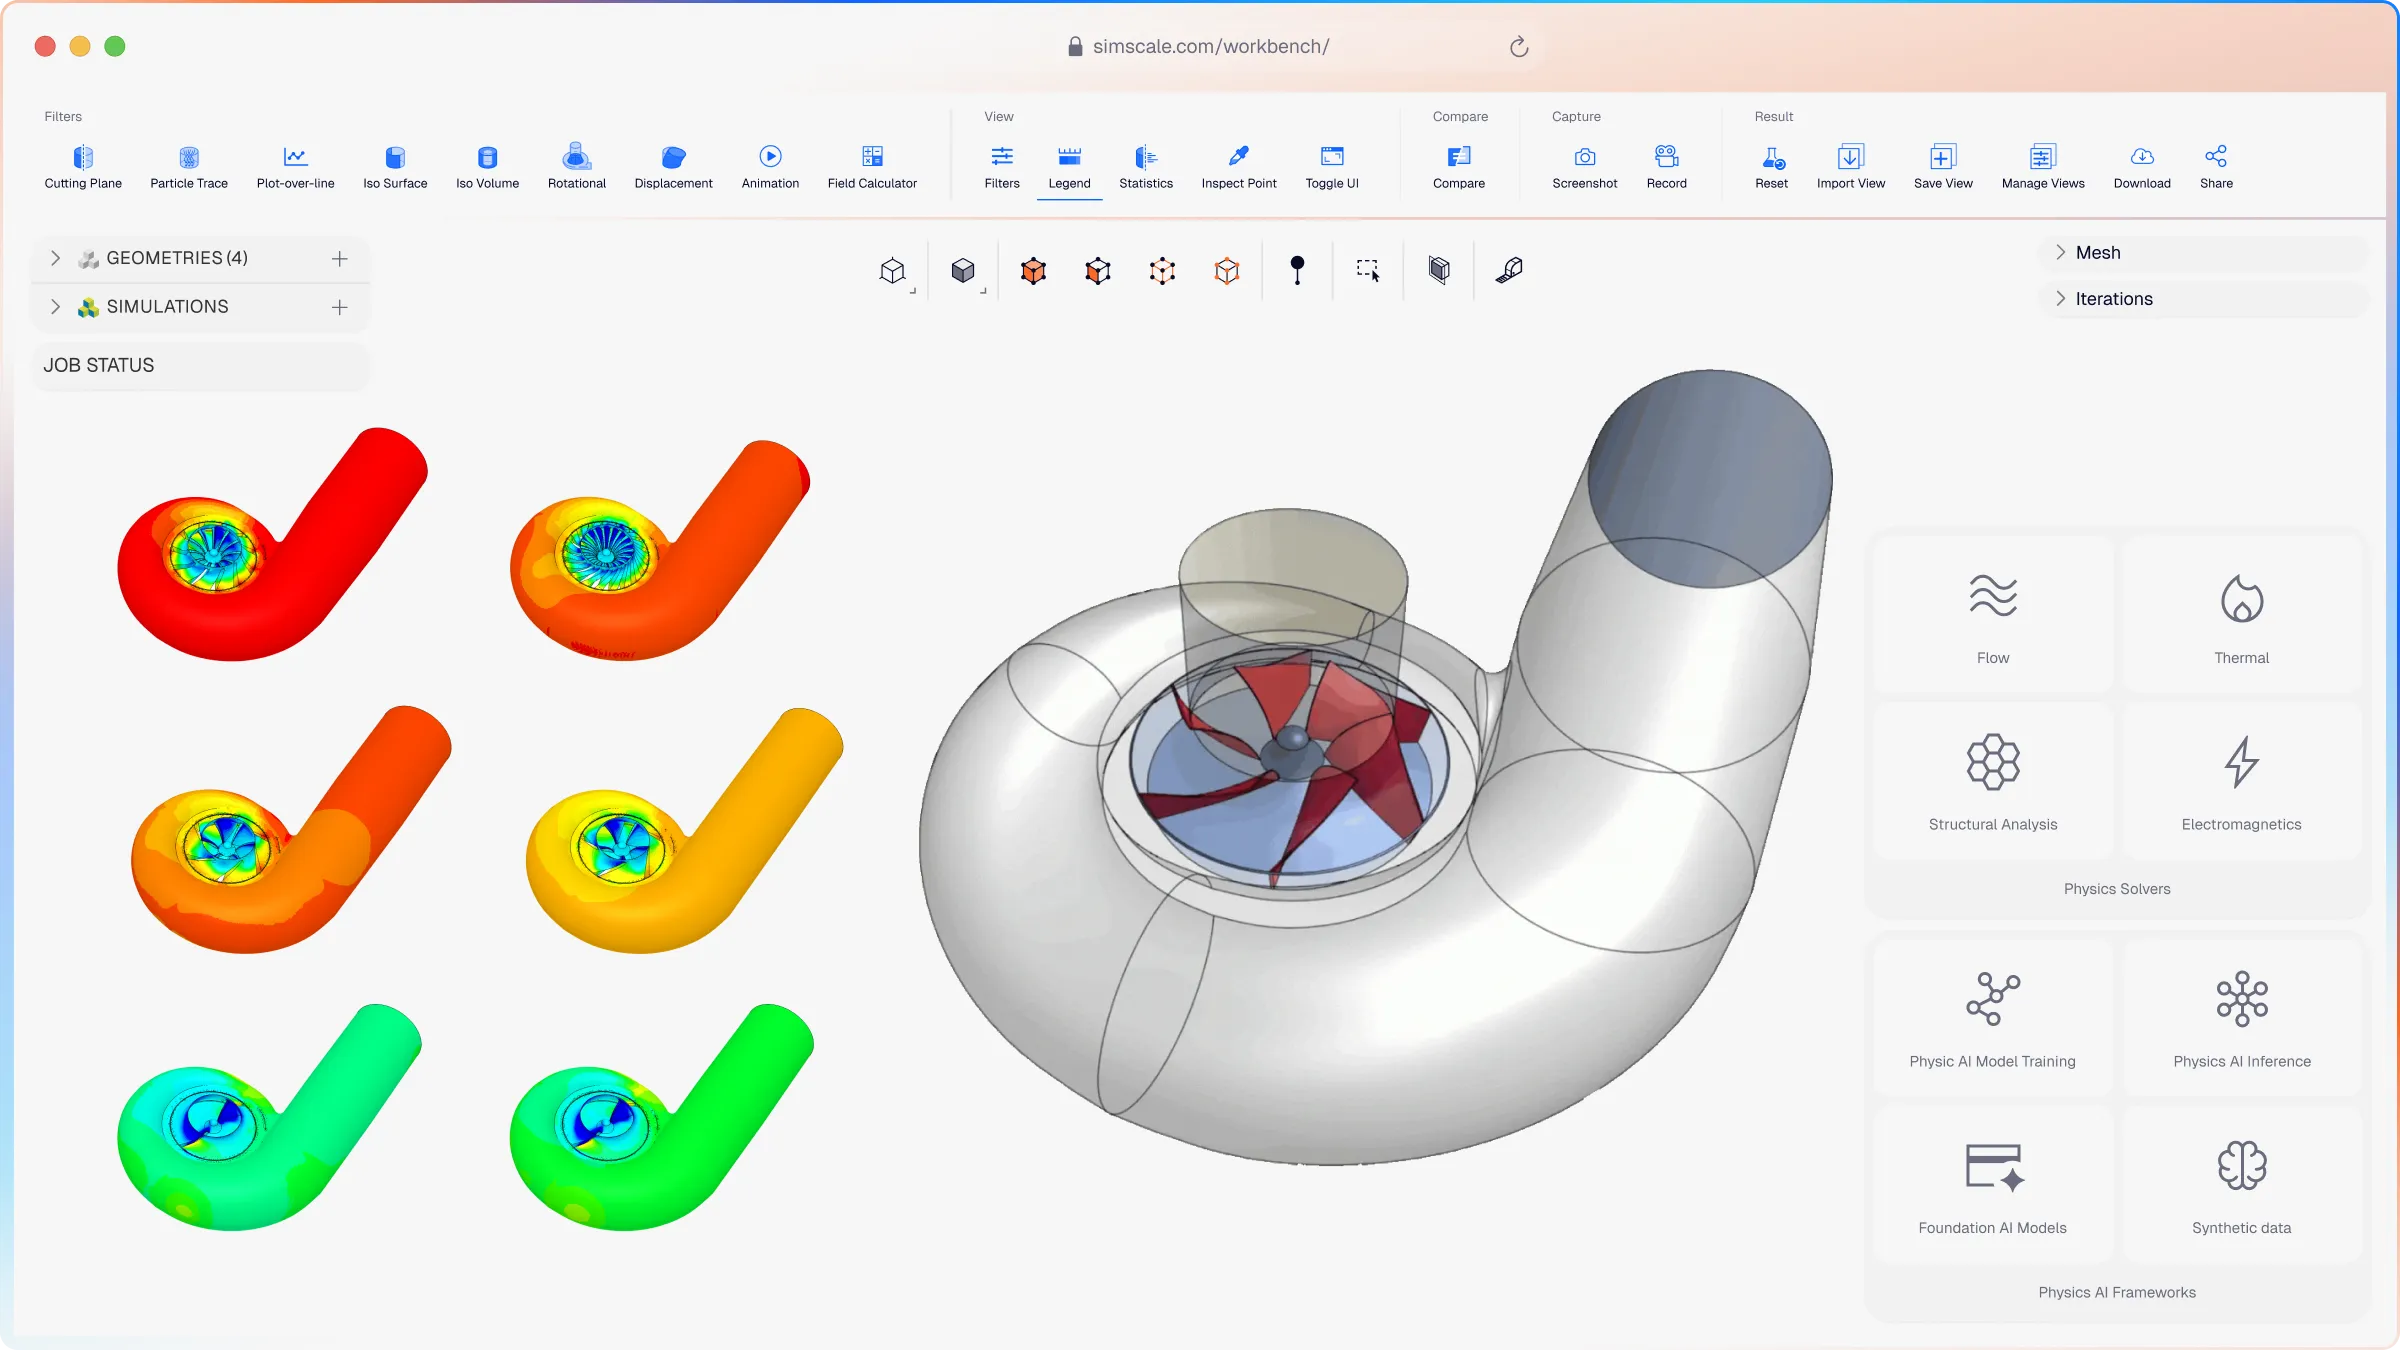Toggle the section clipping plane icon
Viewport: 2400px width, 1350px height.
click(x=1439, y=270)
